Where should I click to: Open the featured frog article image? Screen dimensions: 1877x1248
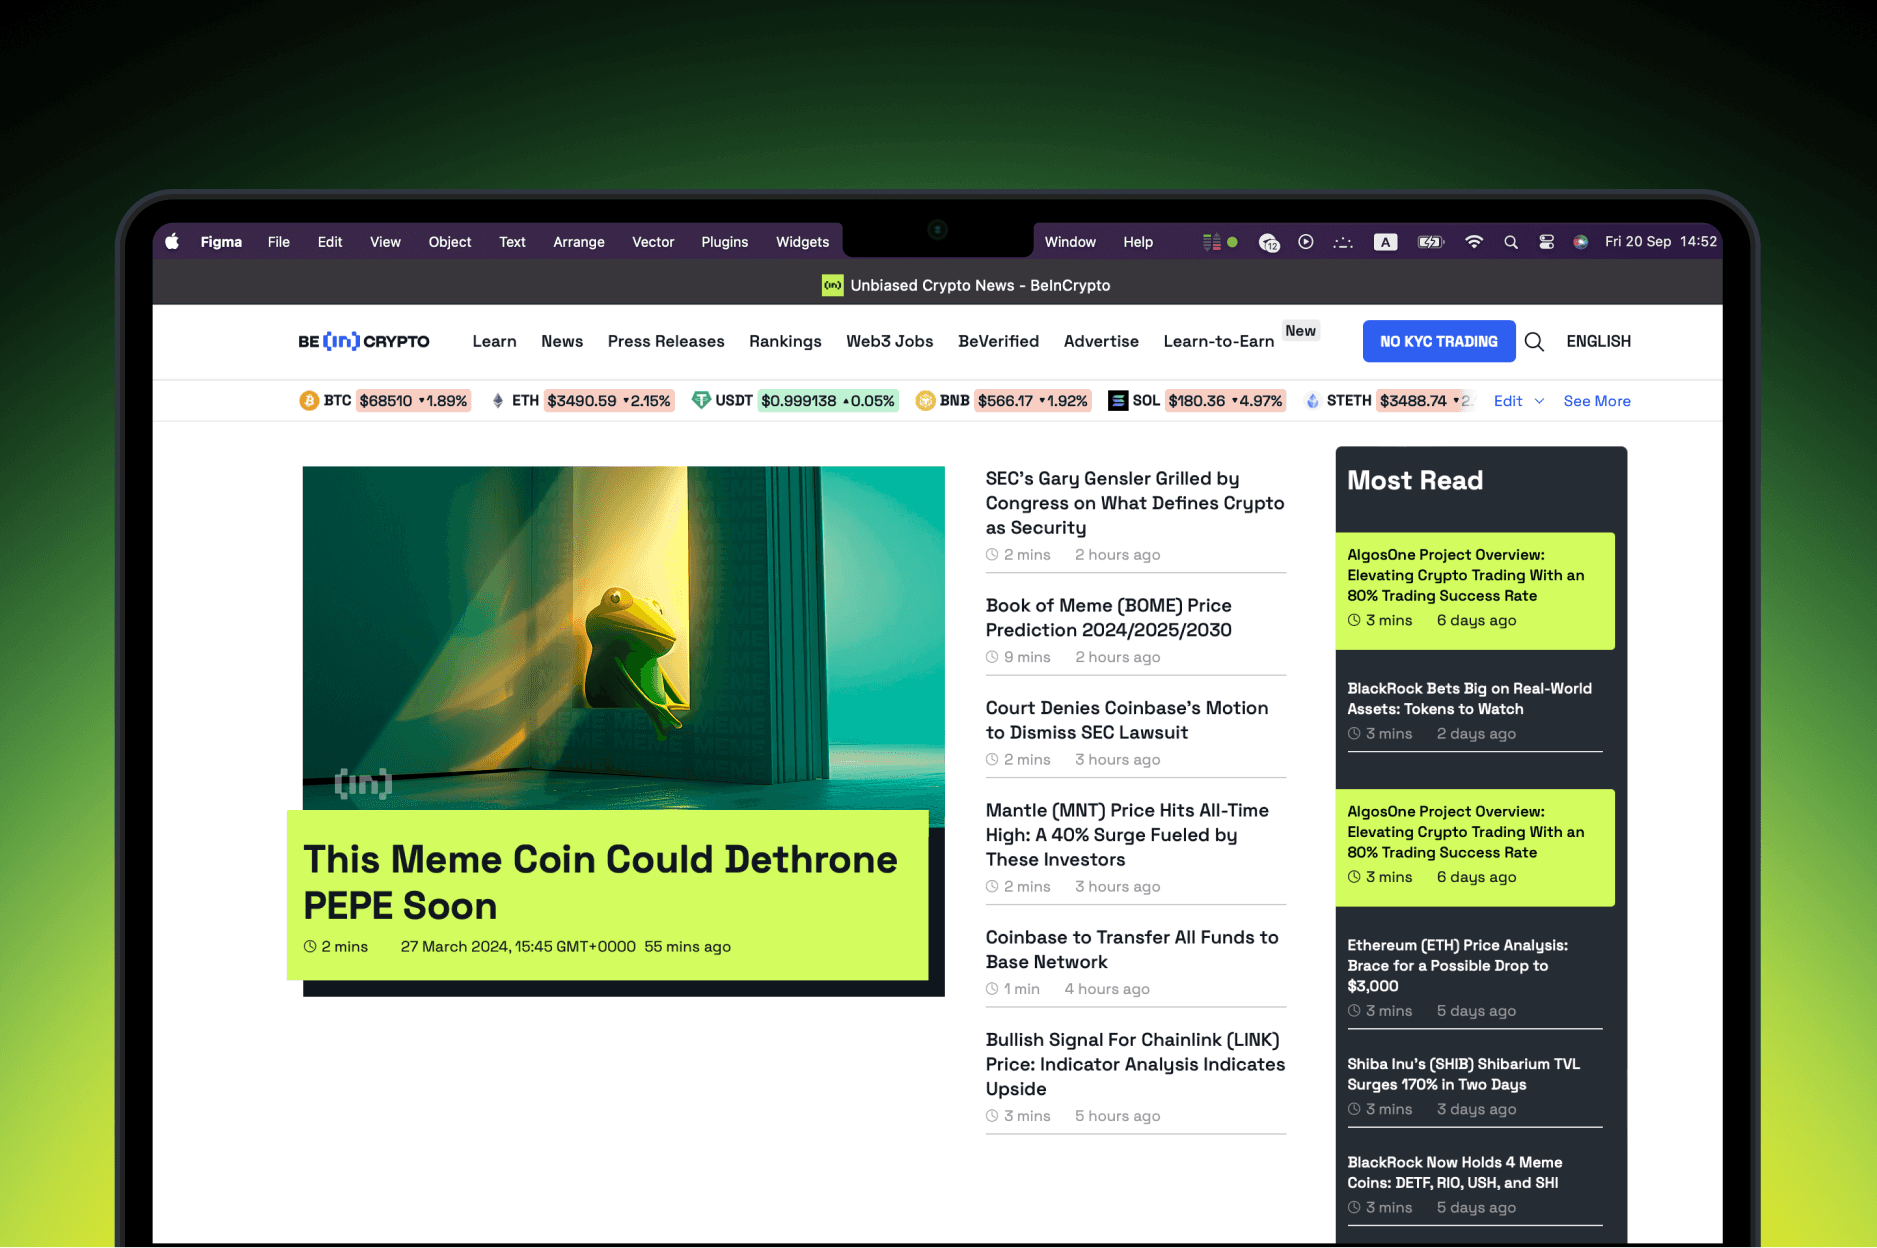[x=623, y=637]
